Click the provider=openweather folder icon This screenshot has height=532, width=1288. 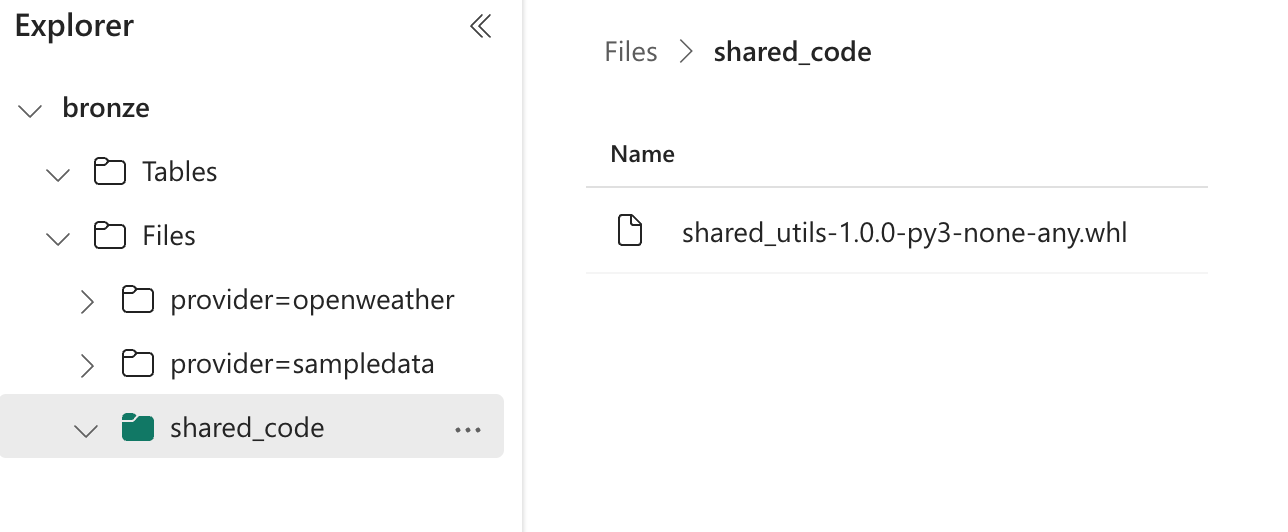coord(137,300)
